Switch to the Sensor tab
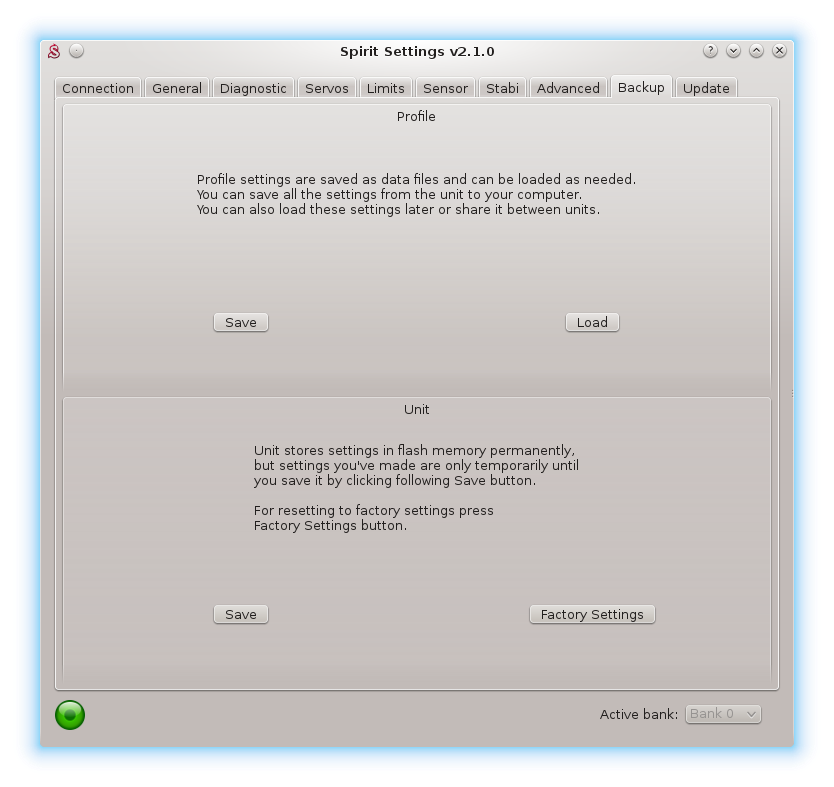834x787 pixels. pos(445,88)
